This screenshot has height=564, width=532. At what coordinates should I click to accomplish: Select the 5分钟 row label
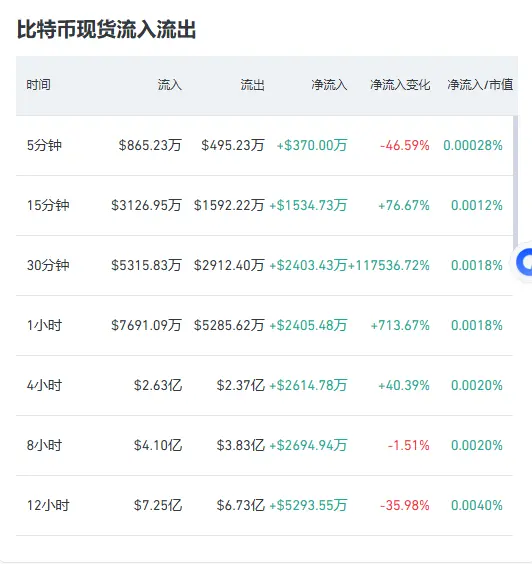(44, 145)
